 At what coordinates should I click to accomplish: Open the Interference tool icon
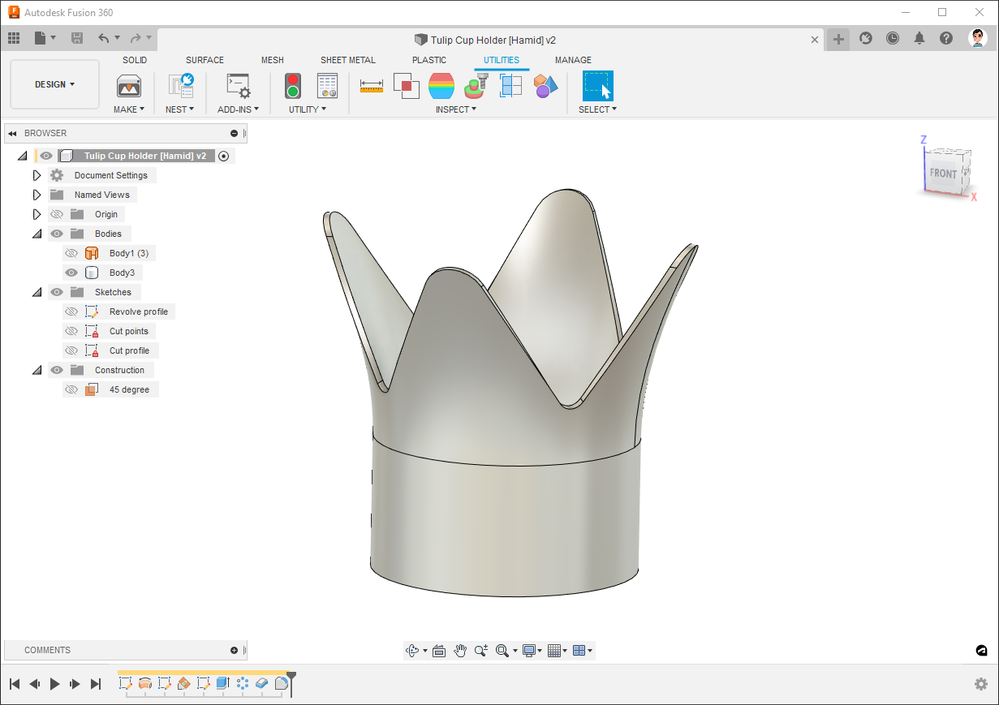406,86
